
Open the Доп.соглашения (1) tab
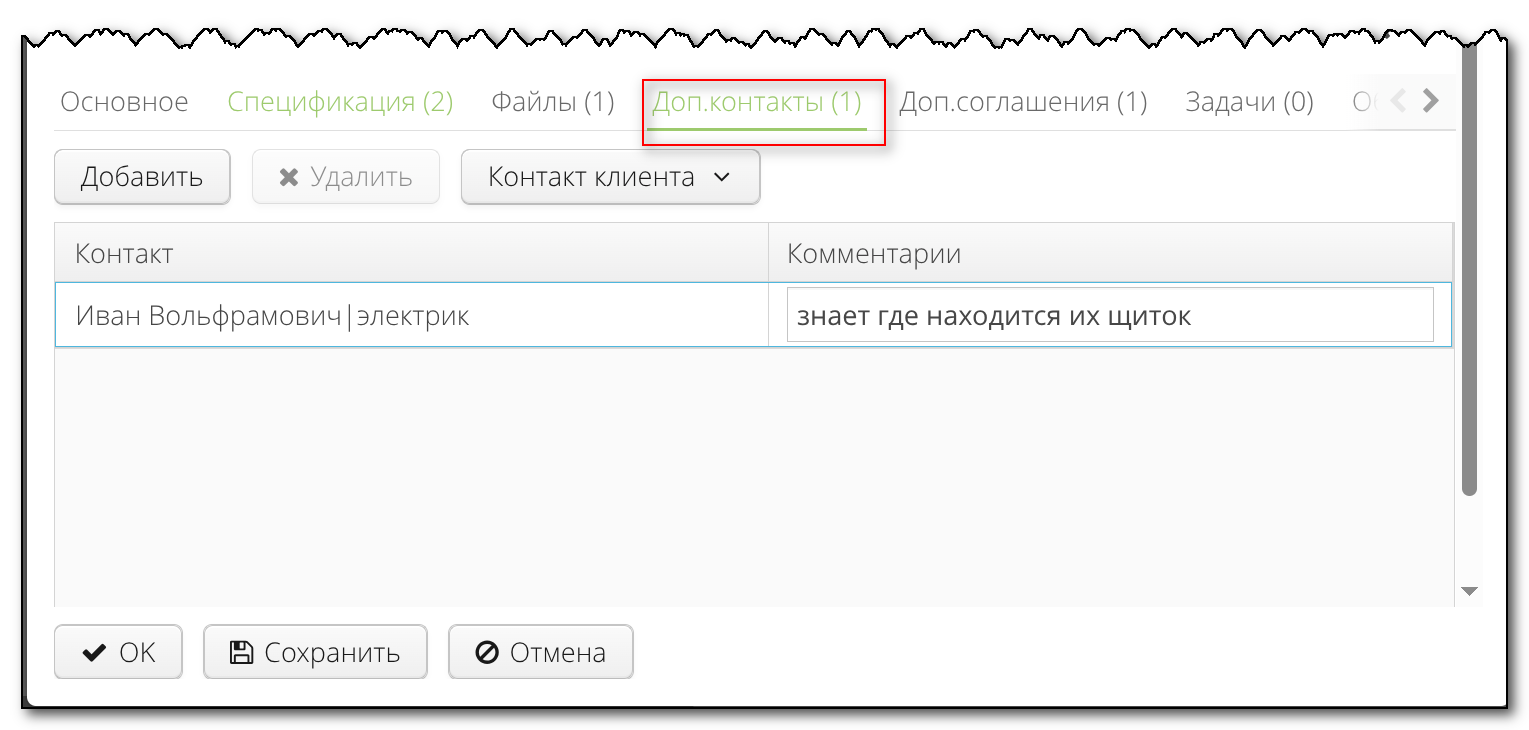[1023, 100]
